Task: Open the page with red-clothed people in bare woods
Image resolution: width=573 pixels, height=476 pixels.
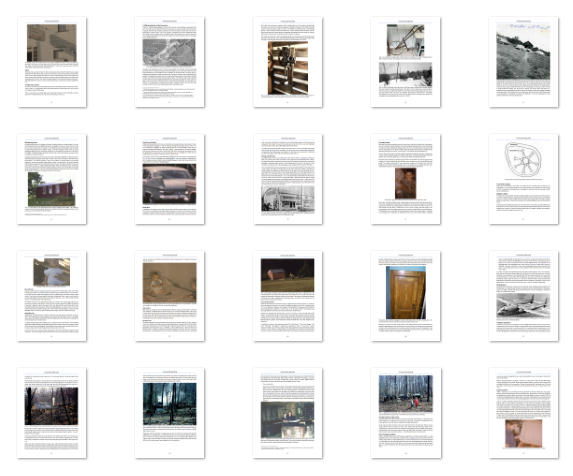Action: (x=406, y=413)
